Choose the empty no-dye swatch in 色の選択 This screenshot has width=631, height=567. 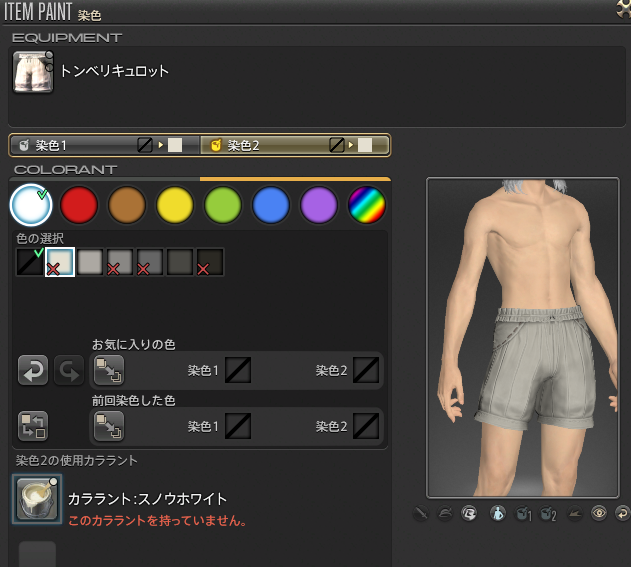30,263
